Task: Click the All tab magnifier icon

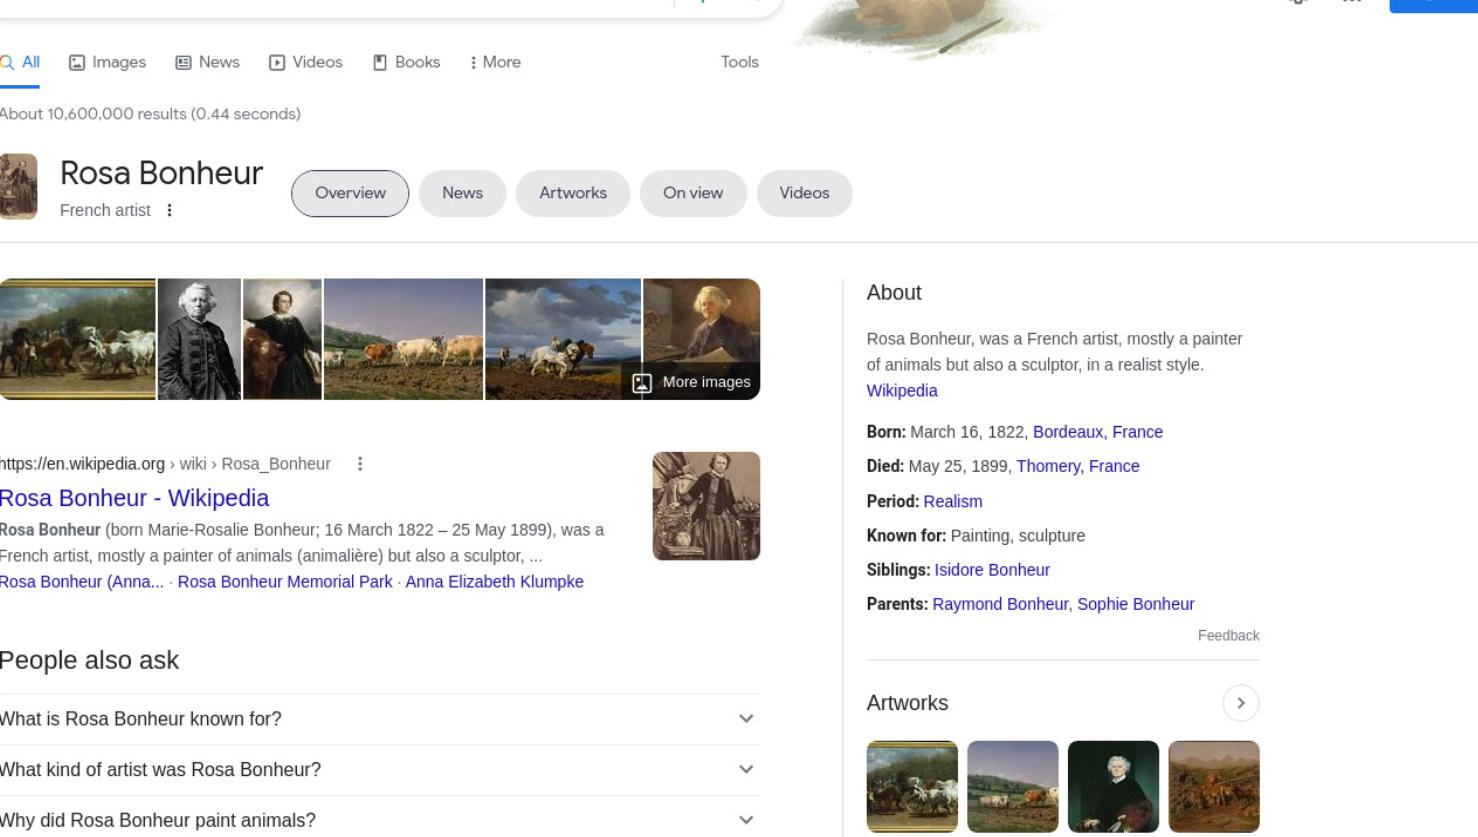Action: tap(7, 62)
